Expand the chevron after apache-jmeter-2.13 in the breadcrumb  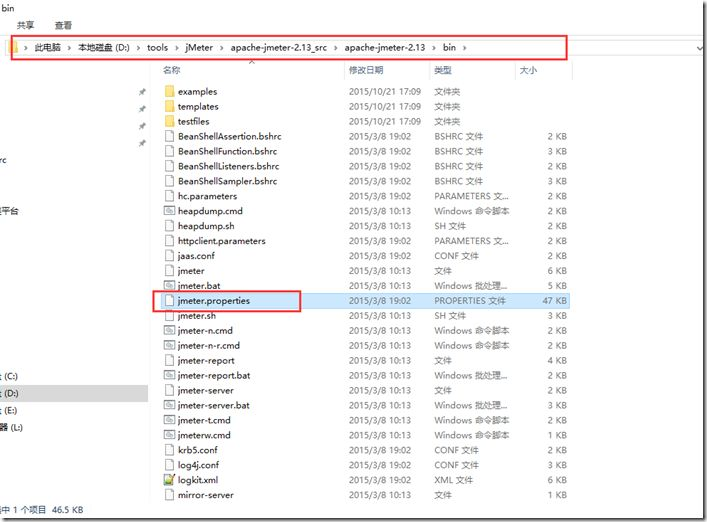[x=434, y=47]
